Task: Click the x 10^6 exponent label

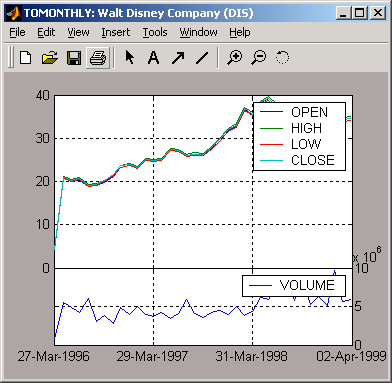Action: pyautogui.click(x=367, y=256)
